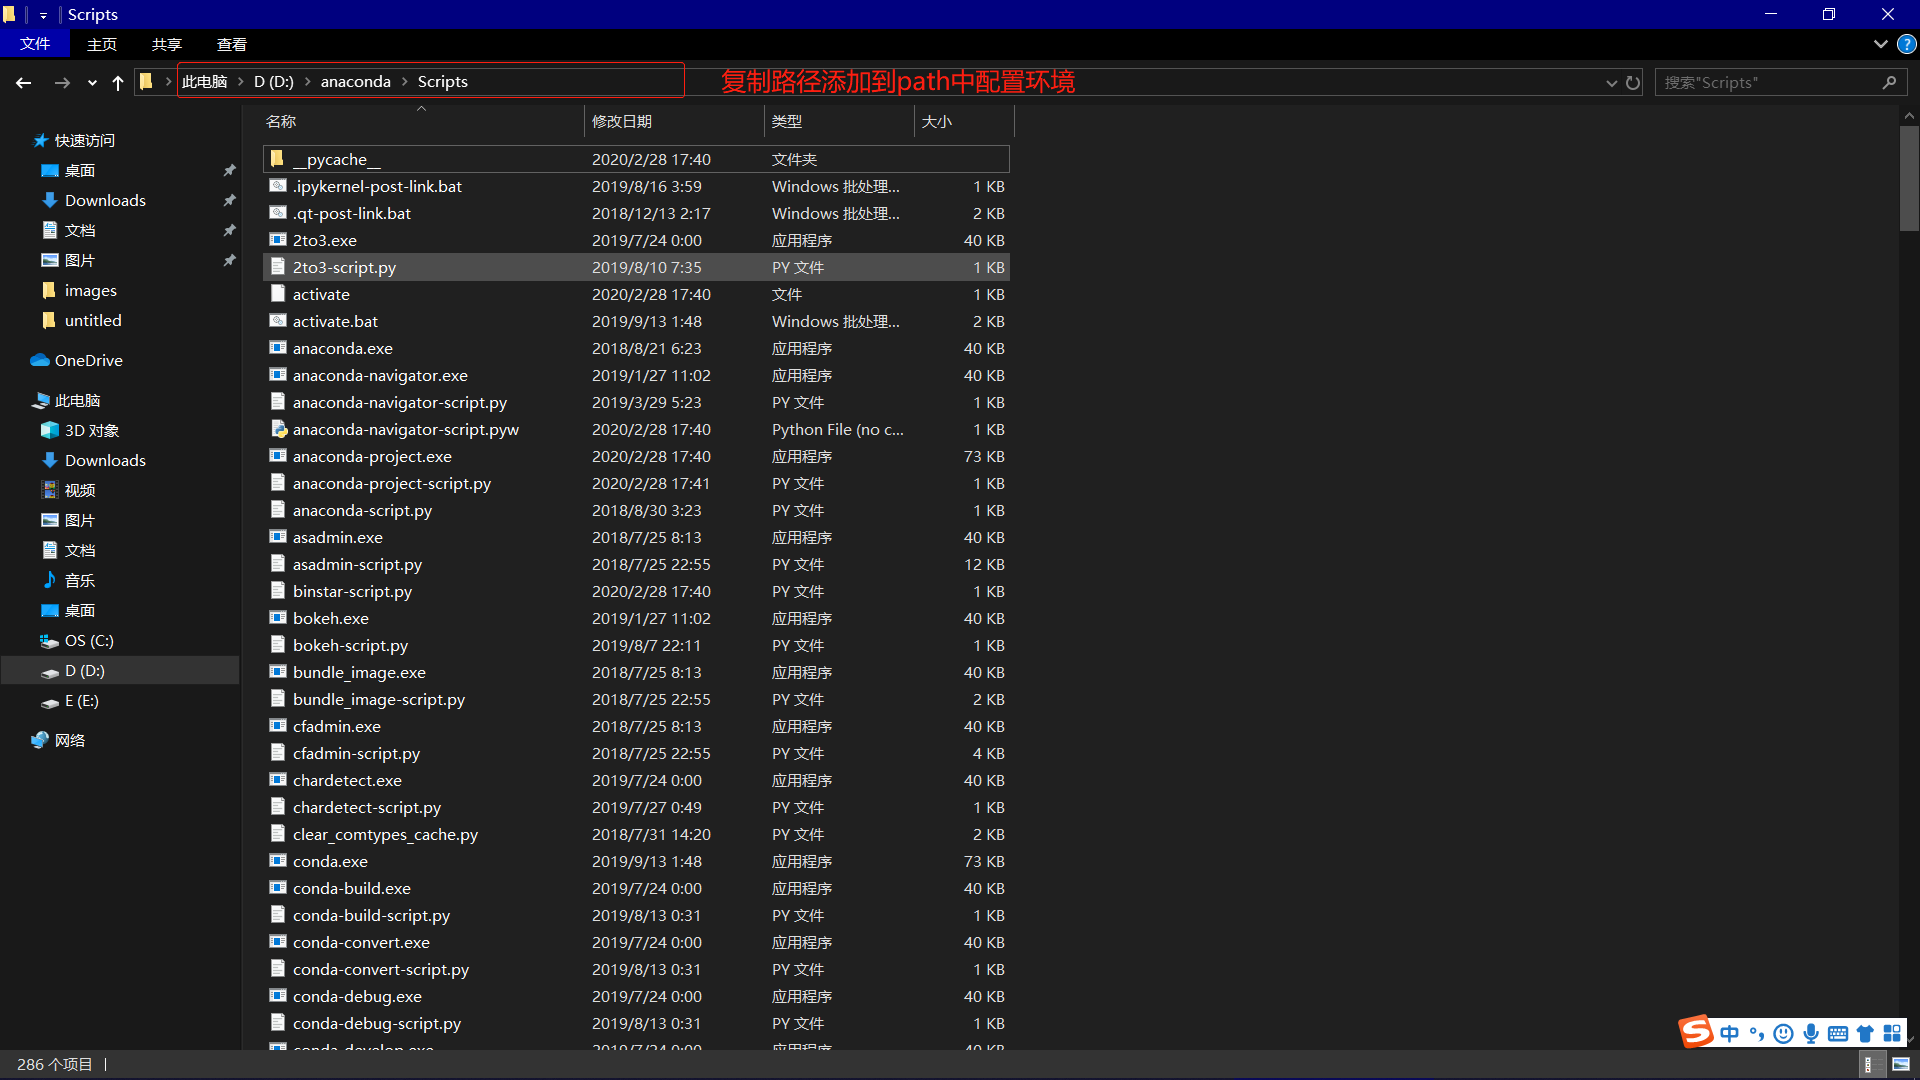This screenshot has width=1920, height=1080.
Task: Expand the ribbon with the chevron
Action: [1880, 44]
